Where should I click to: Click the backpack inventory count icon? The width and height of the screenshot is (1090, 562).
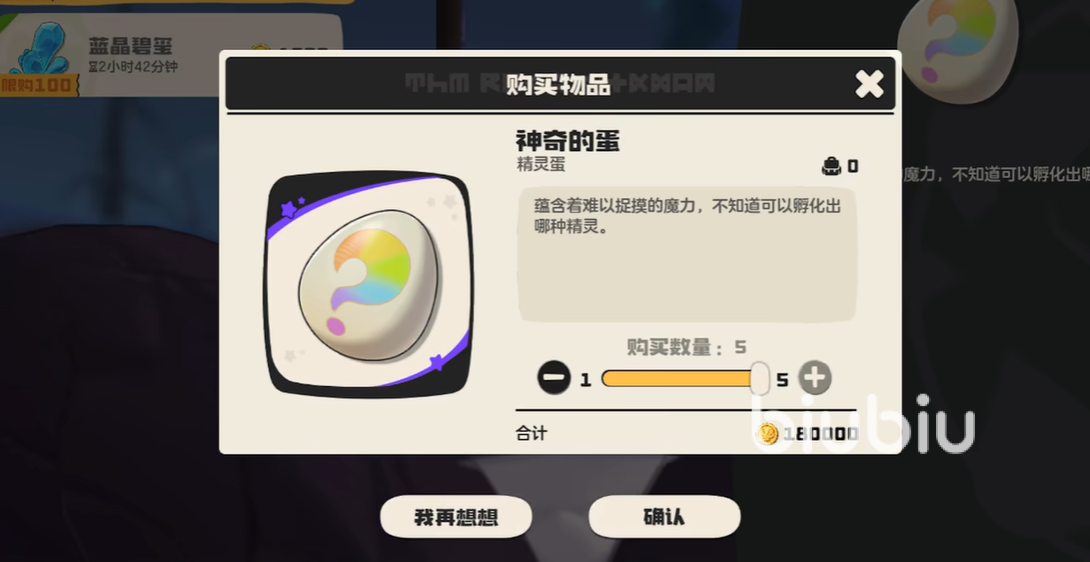click(831, 166)
